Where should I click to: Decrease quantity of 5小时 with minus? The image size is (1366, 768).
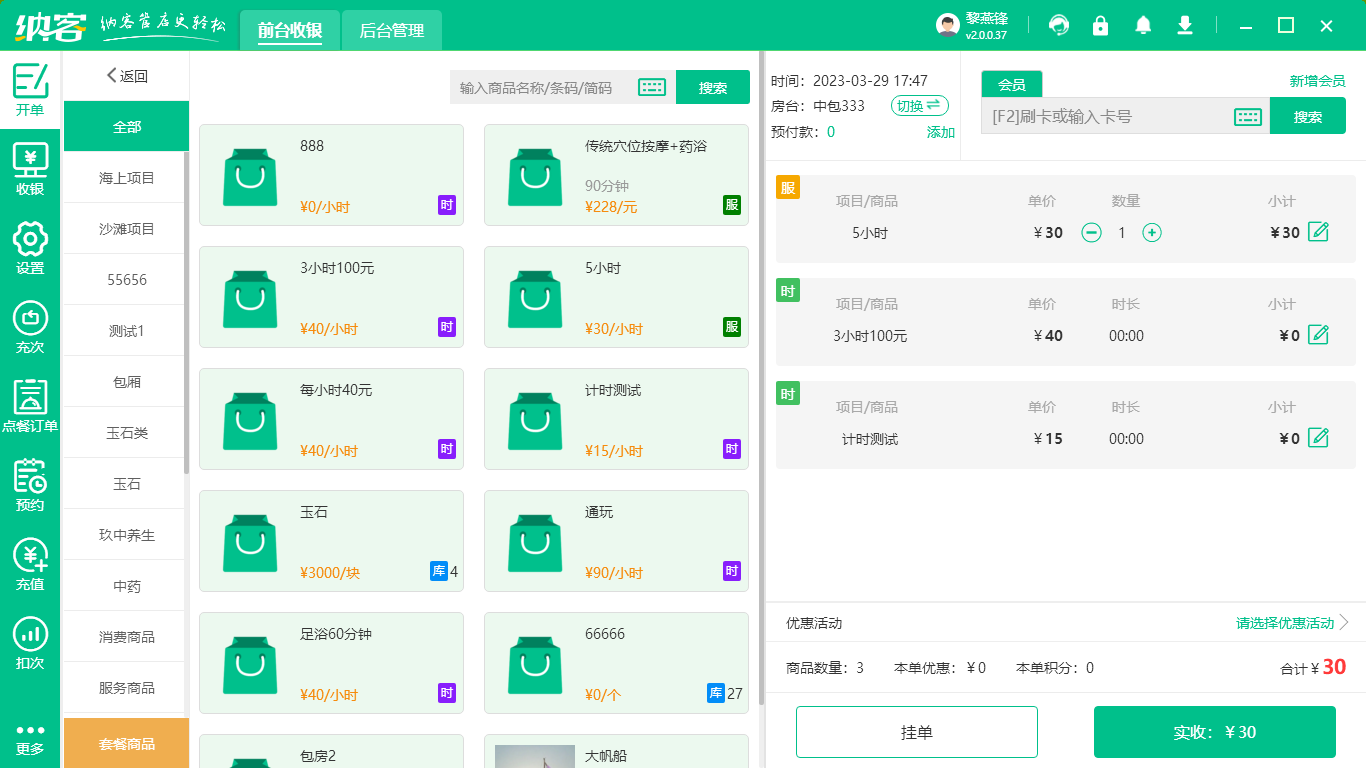point(1092,233)
